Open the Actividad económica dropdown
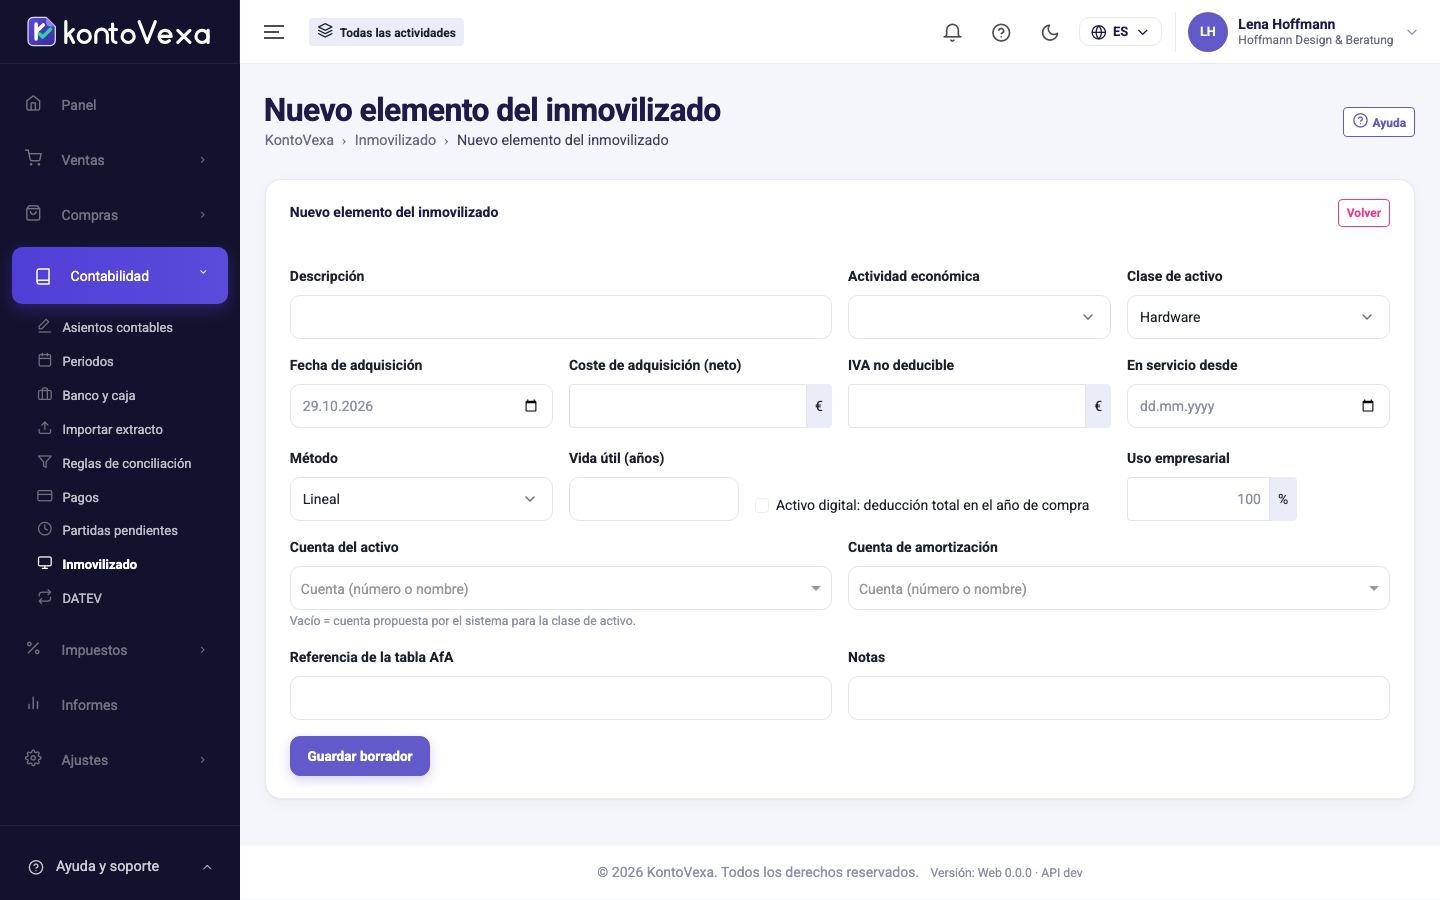The image size is (1440, 900). tap(979, 317)
